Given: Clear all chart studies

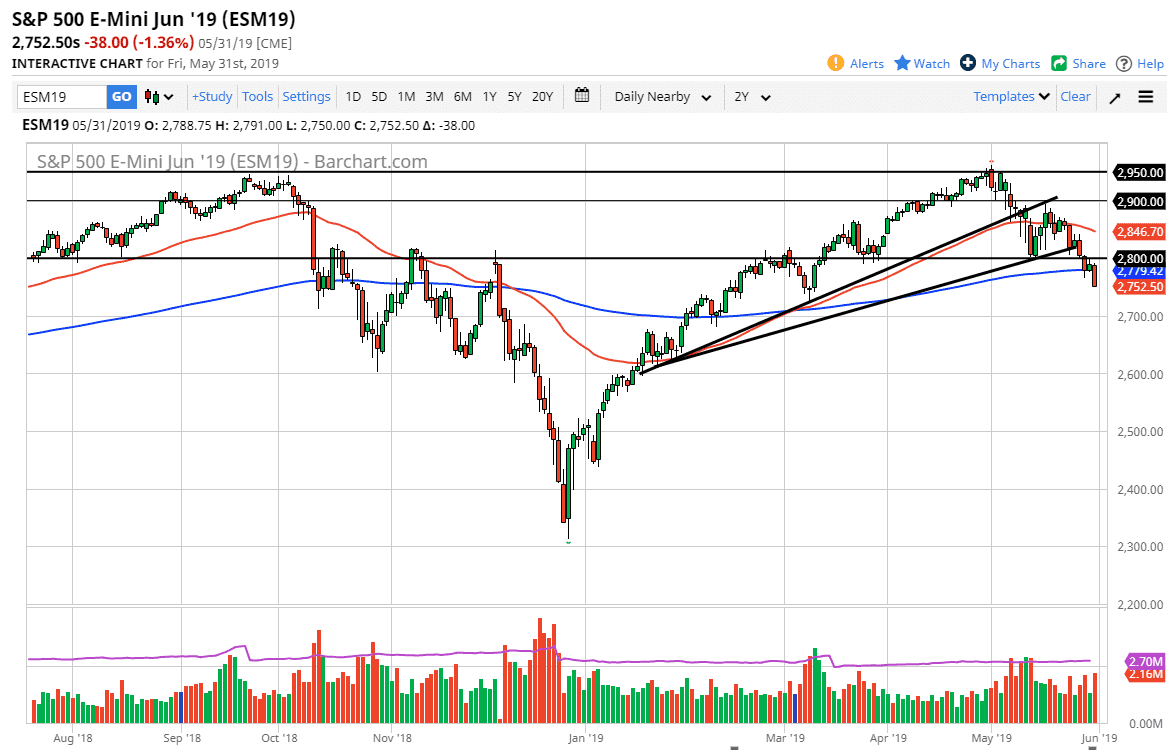Looking at the screenshot, I should point(1075,96).
